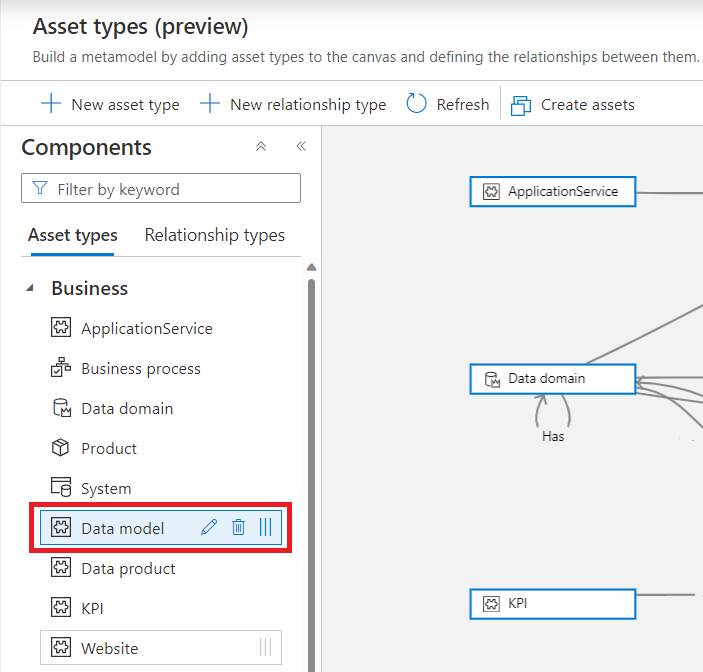Click the drag handle on Website
703x672 pixels.
[265, 648]
